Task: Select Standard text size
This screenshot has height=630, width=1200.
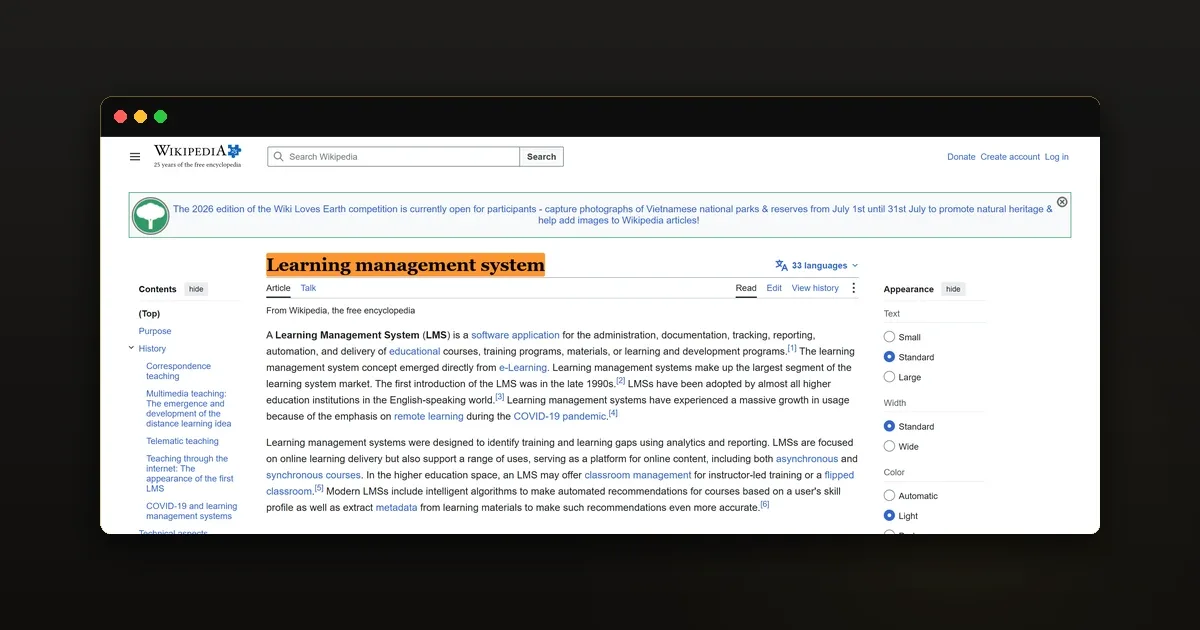Action: tap(889, 357)
